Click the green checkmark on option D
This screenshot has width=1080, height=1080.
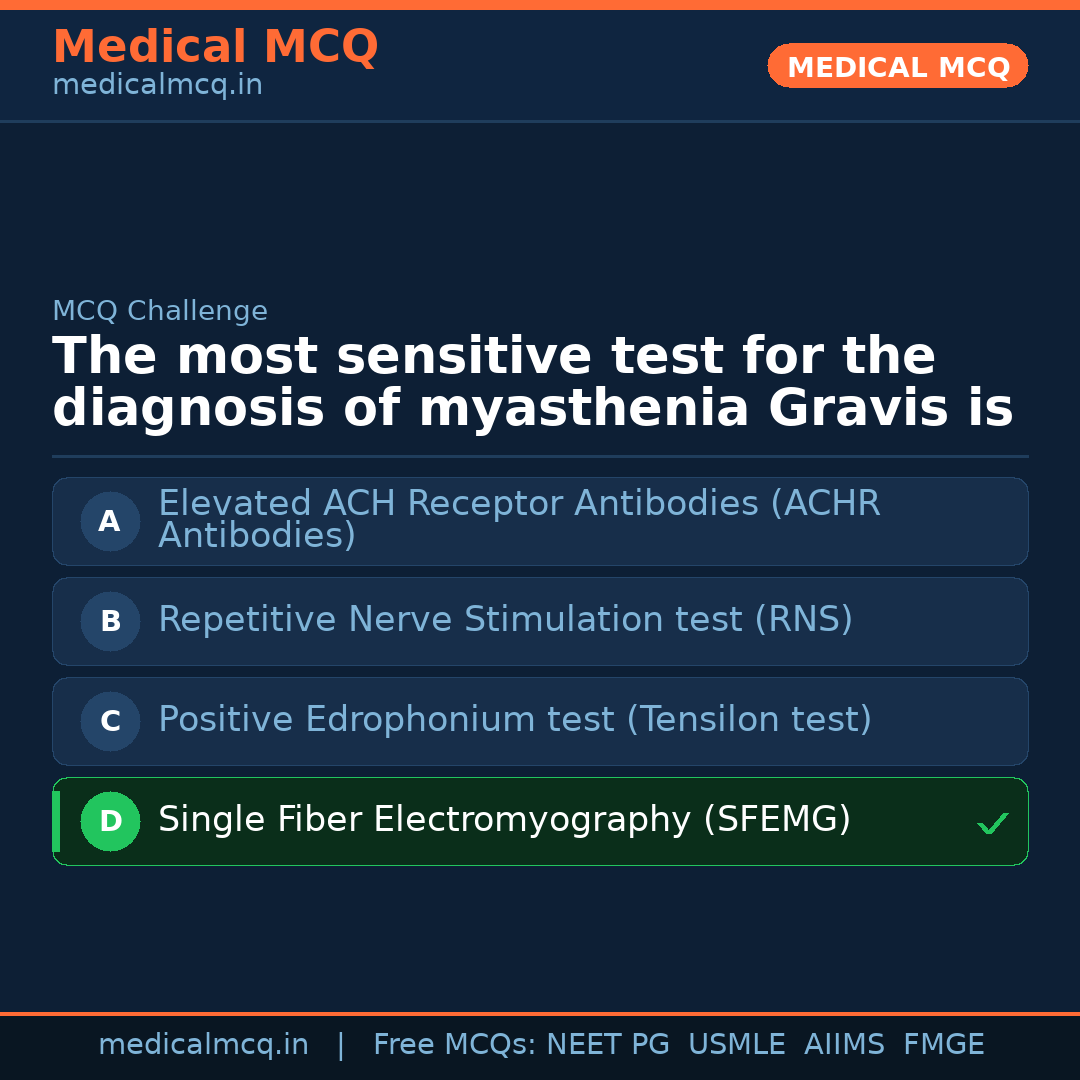point(992,823)
